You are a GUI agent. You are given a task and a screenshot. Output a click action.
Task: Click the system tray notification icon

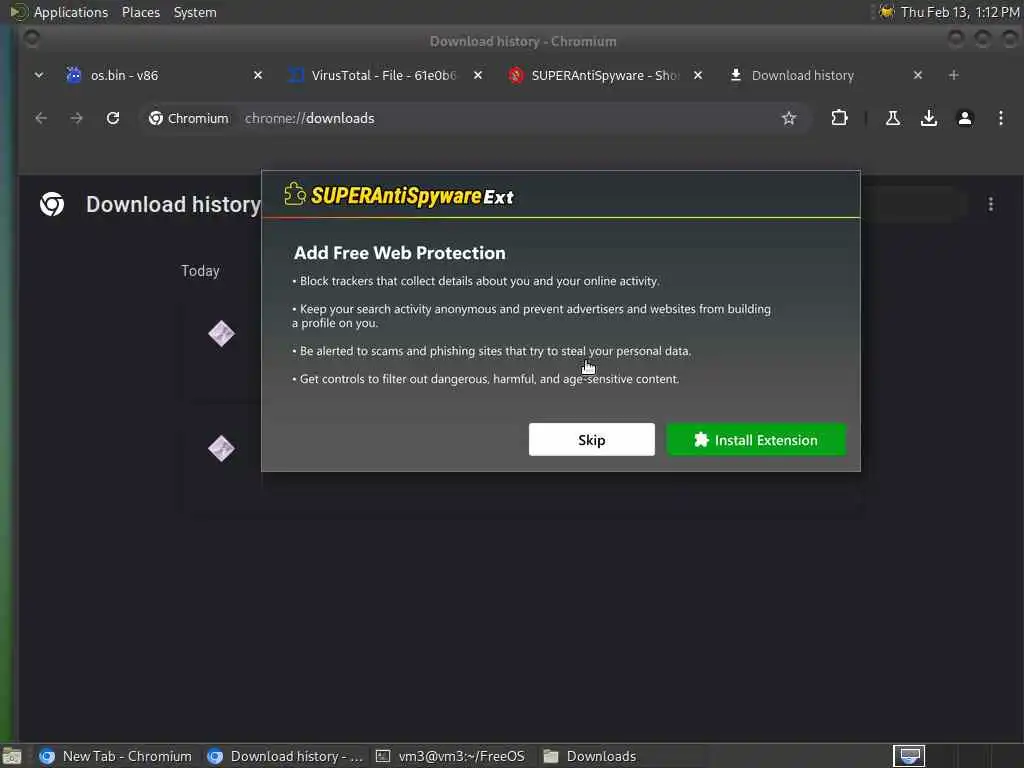886,12
